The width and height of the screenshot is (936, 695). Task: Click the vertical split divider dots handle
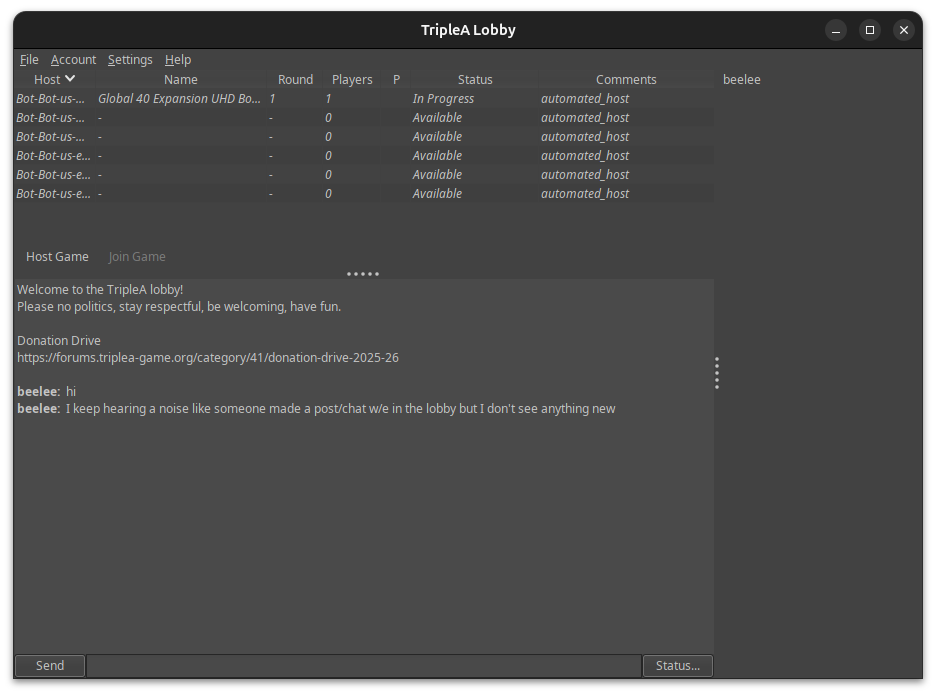(717, 373)
